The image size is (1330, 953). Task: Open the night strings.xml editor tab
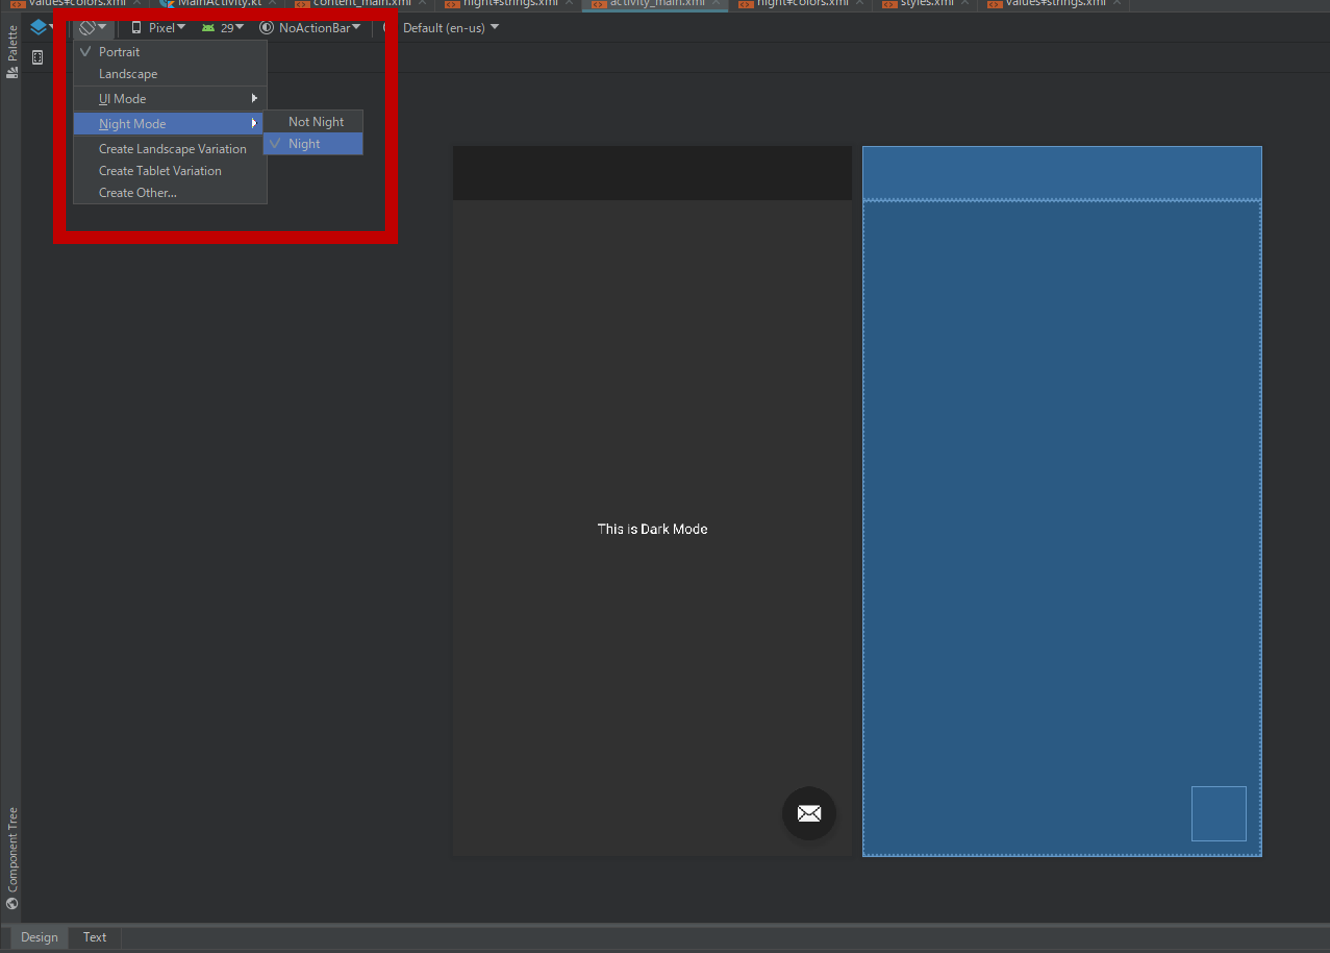[509, 4]
